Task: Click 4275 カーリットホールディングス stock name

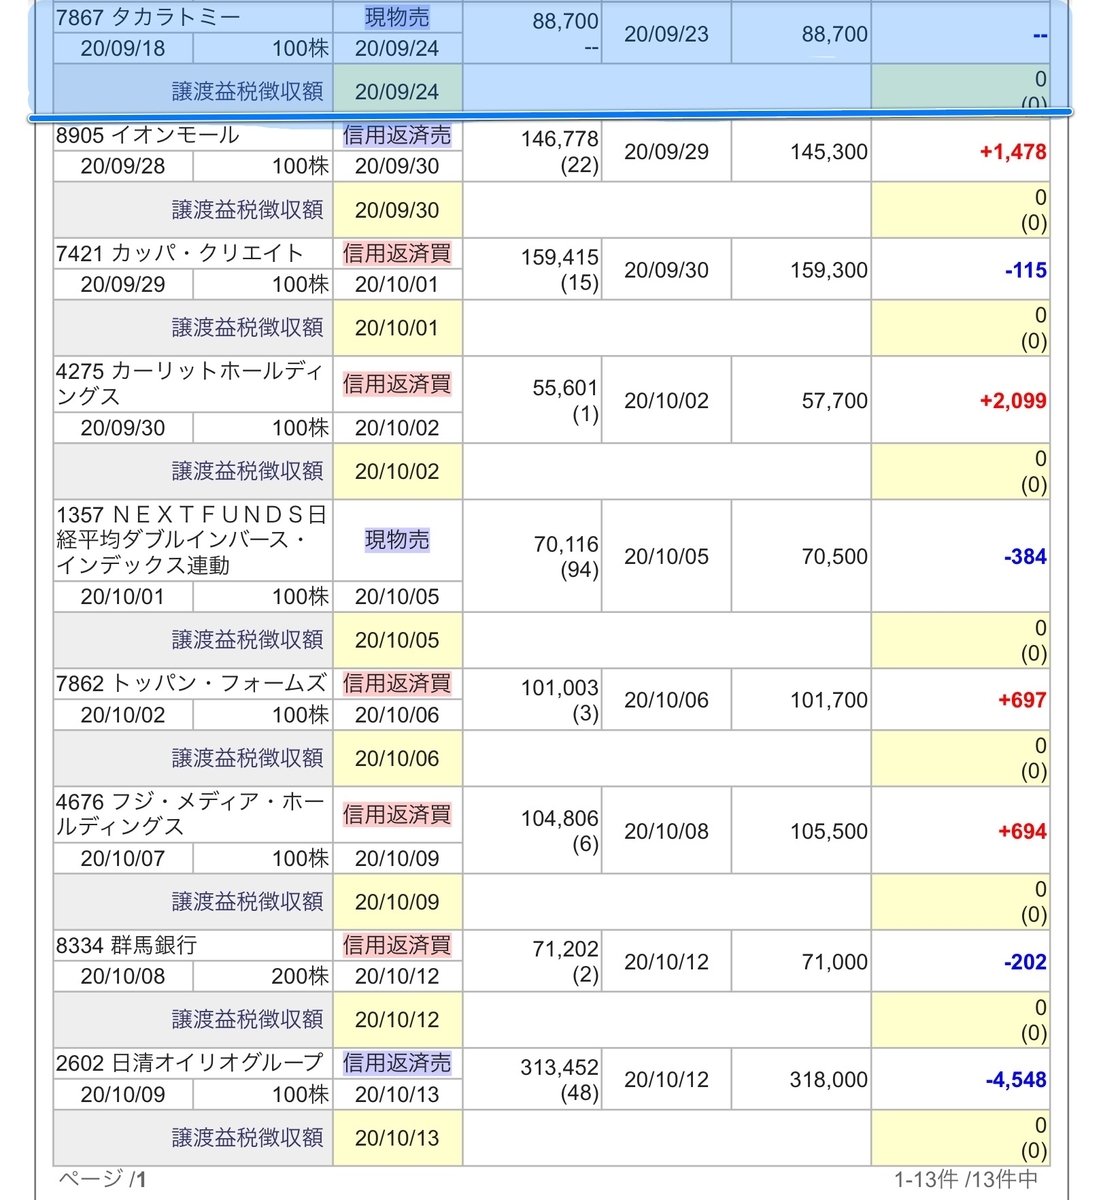Action: [190, 383]
